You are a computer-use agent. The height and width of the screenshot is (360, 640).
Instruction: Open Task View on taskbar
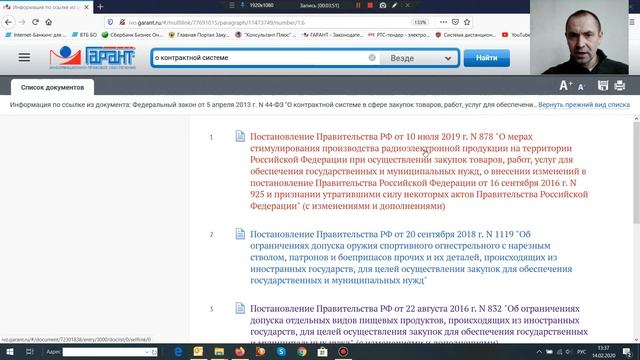point(29,351)
